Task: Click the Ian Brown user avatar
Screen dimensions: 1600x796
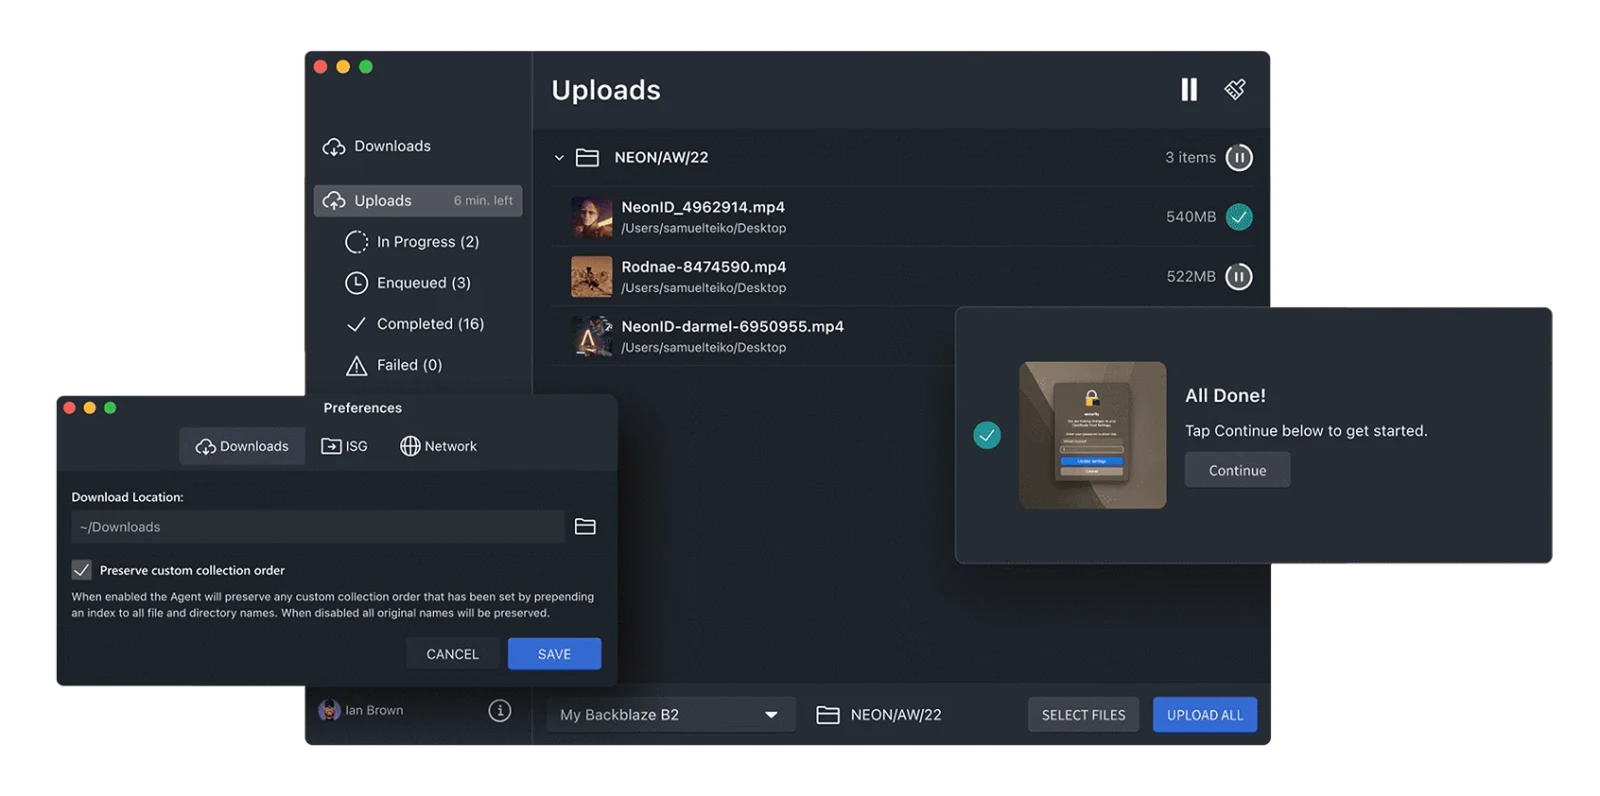Action: tap(329, 710)
